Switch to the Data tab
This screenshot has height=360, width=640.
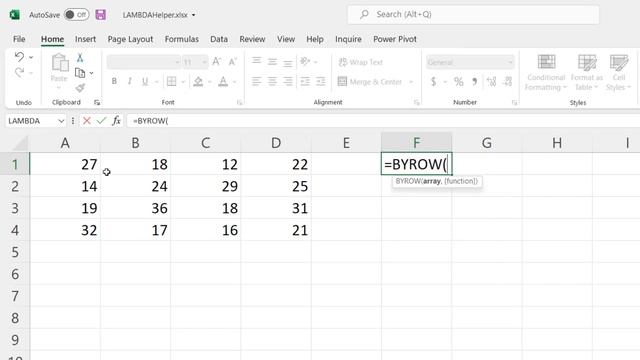tap(219, 39)
